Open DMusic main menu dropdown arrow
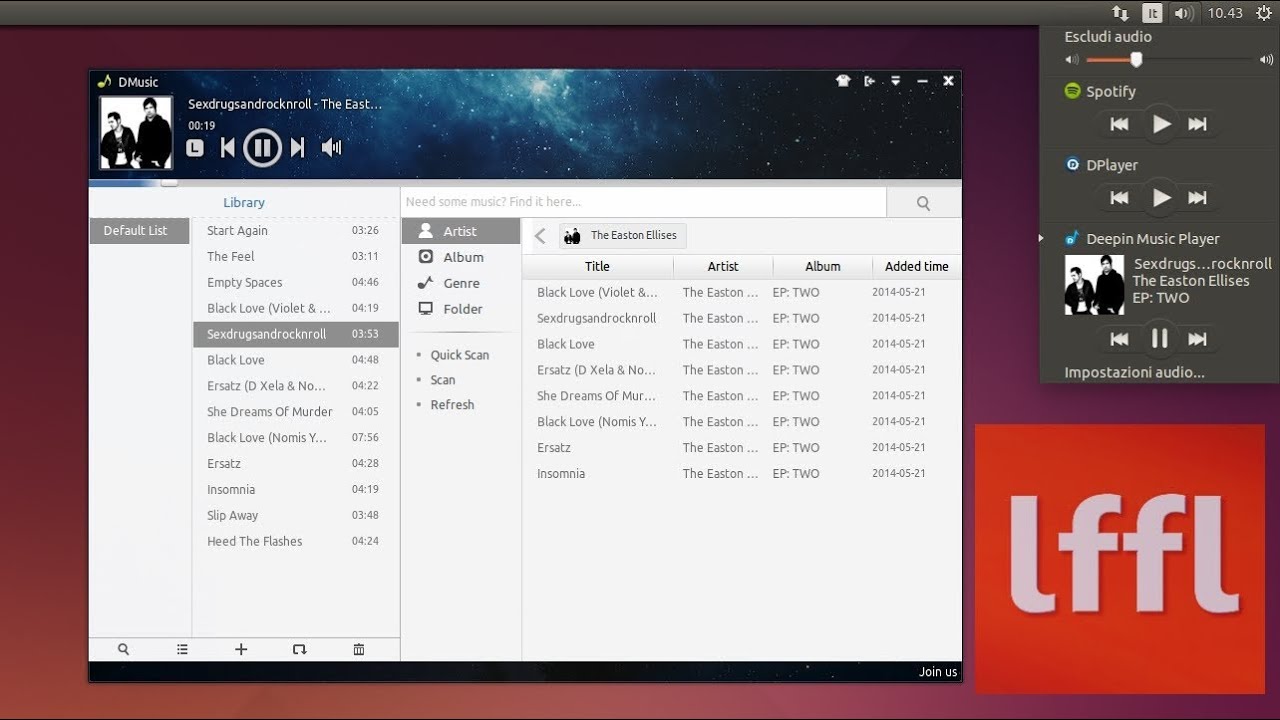 pyautogui.click(x=896, y=81)
